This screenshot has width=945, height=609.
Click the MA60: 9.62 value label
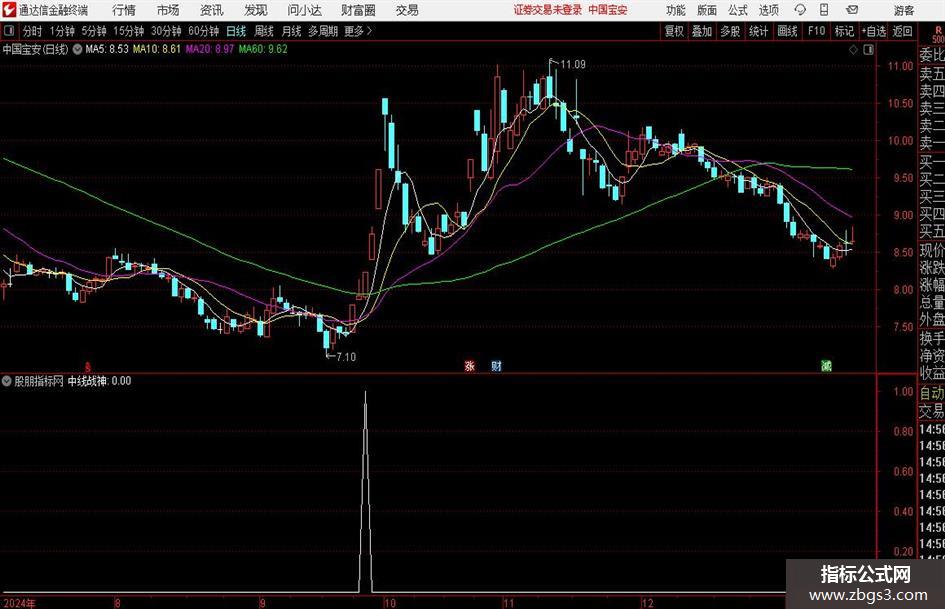263,49
